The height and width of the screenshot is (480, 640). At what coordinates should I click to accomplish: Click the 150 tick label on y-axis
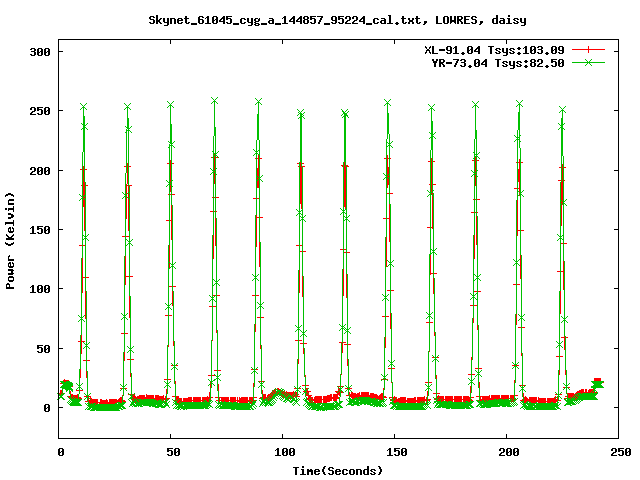pos(39,230)
